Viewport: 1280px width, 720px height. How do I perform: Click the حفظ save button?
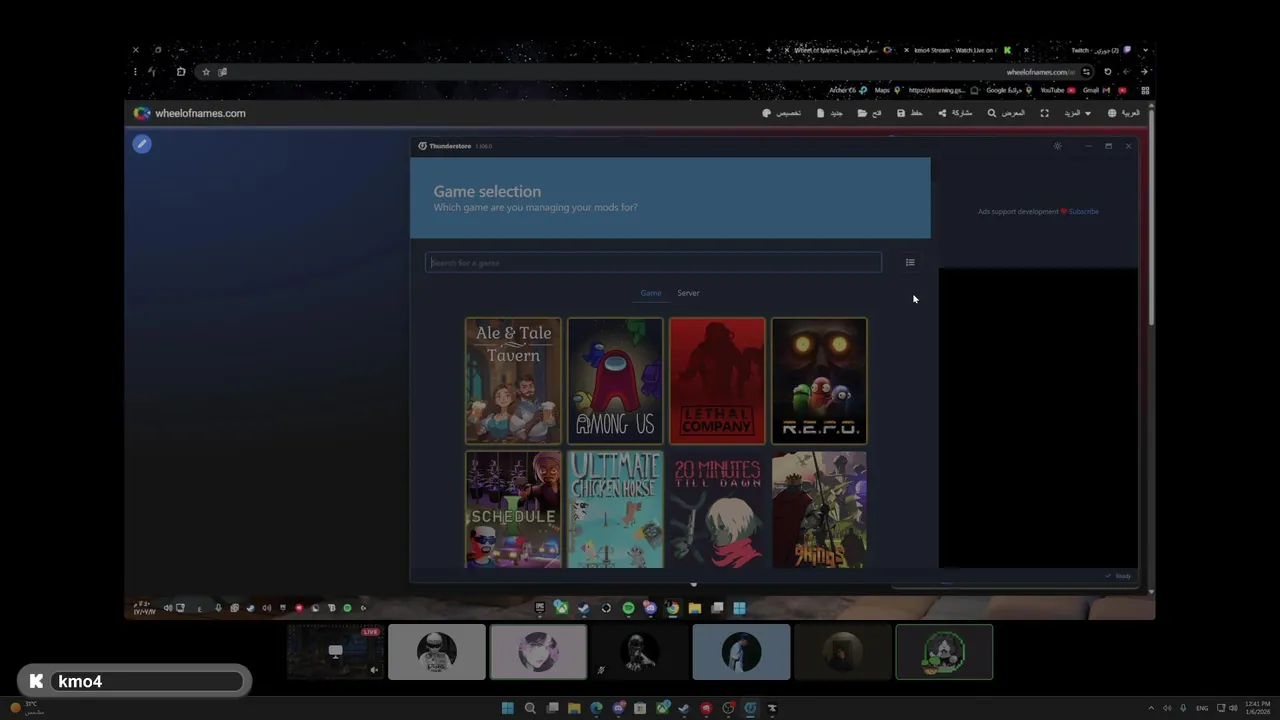click(x=910, y=113)
